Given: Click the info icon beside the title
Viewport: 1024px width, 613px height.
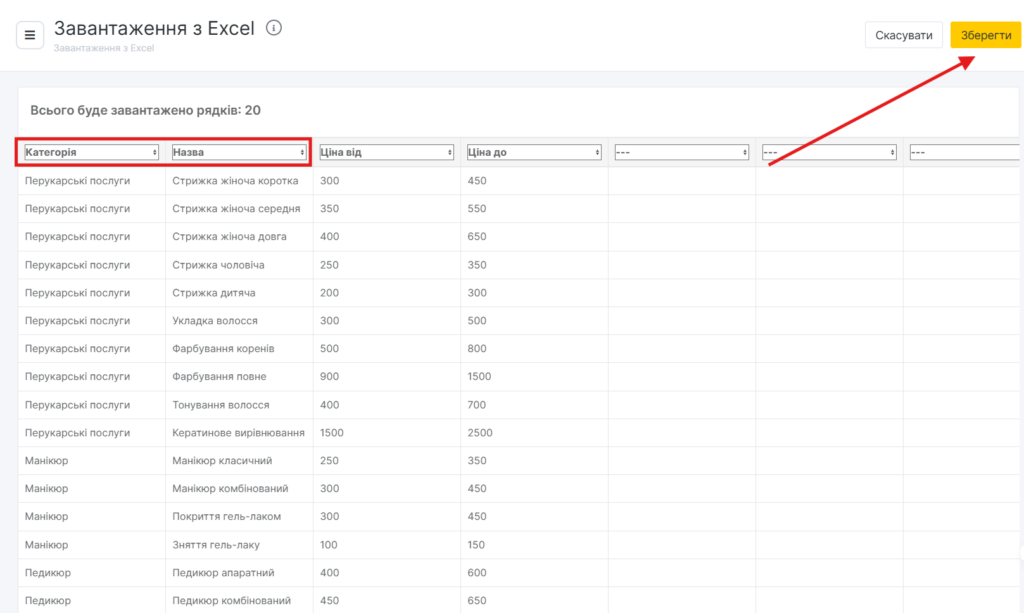Looking at the screenshot, I should pyautogui.click(x=274, y=28).
